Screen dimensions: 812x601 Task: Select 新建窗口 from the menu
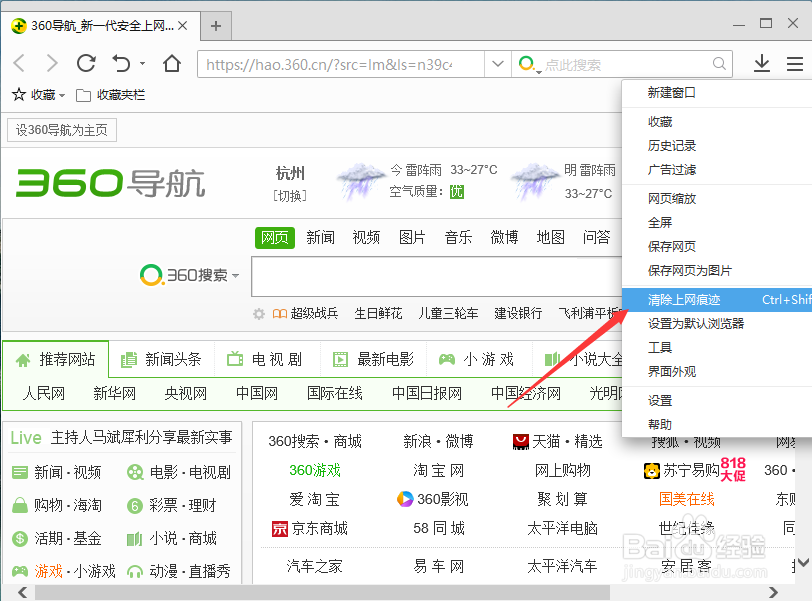point(671,93)
